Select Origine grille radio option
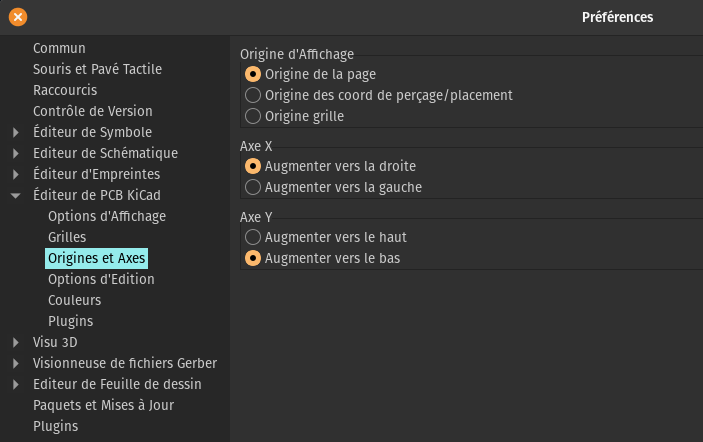This screenshot has width=703, height=442. tap(253, 116)
